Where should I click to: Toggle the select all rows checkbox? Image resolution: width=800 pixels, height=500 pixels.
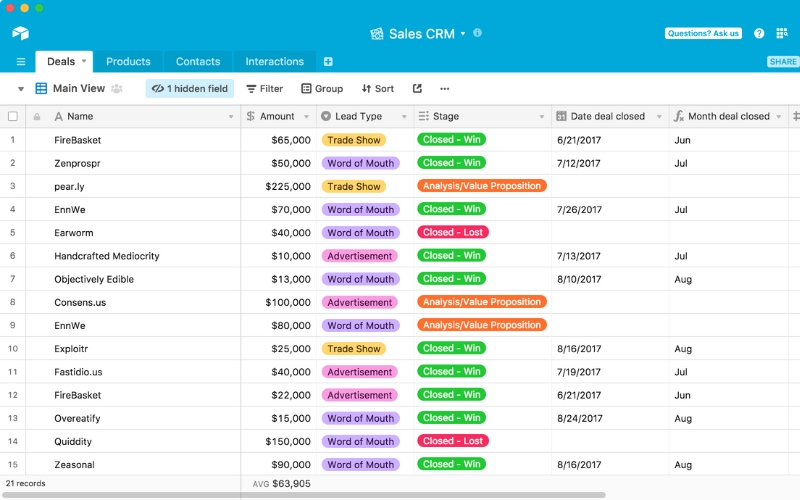[13, 116]
